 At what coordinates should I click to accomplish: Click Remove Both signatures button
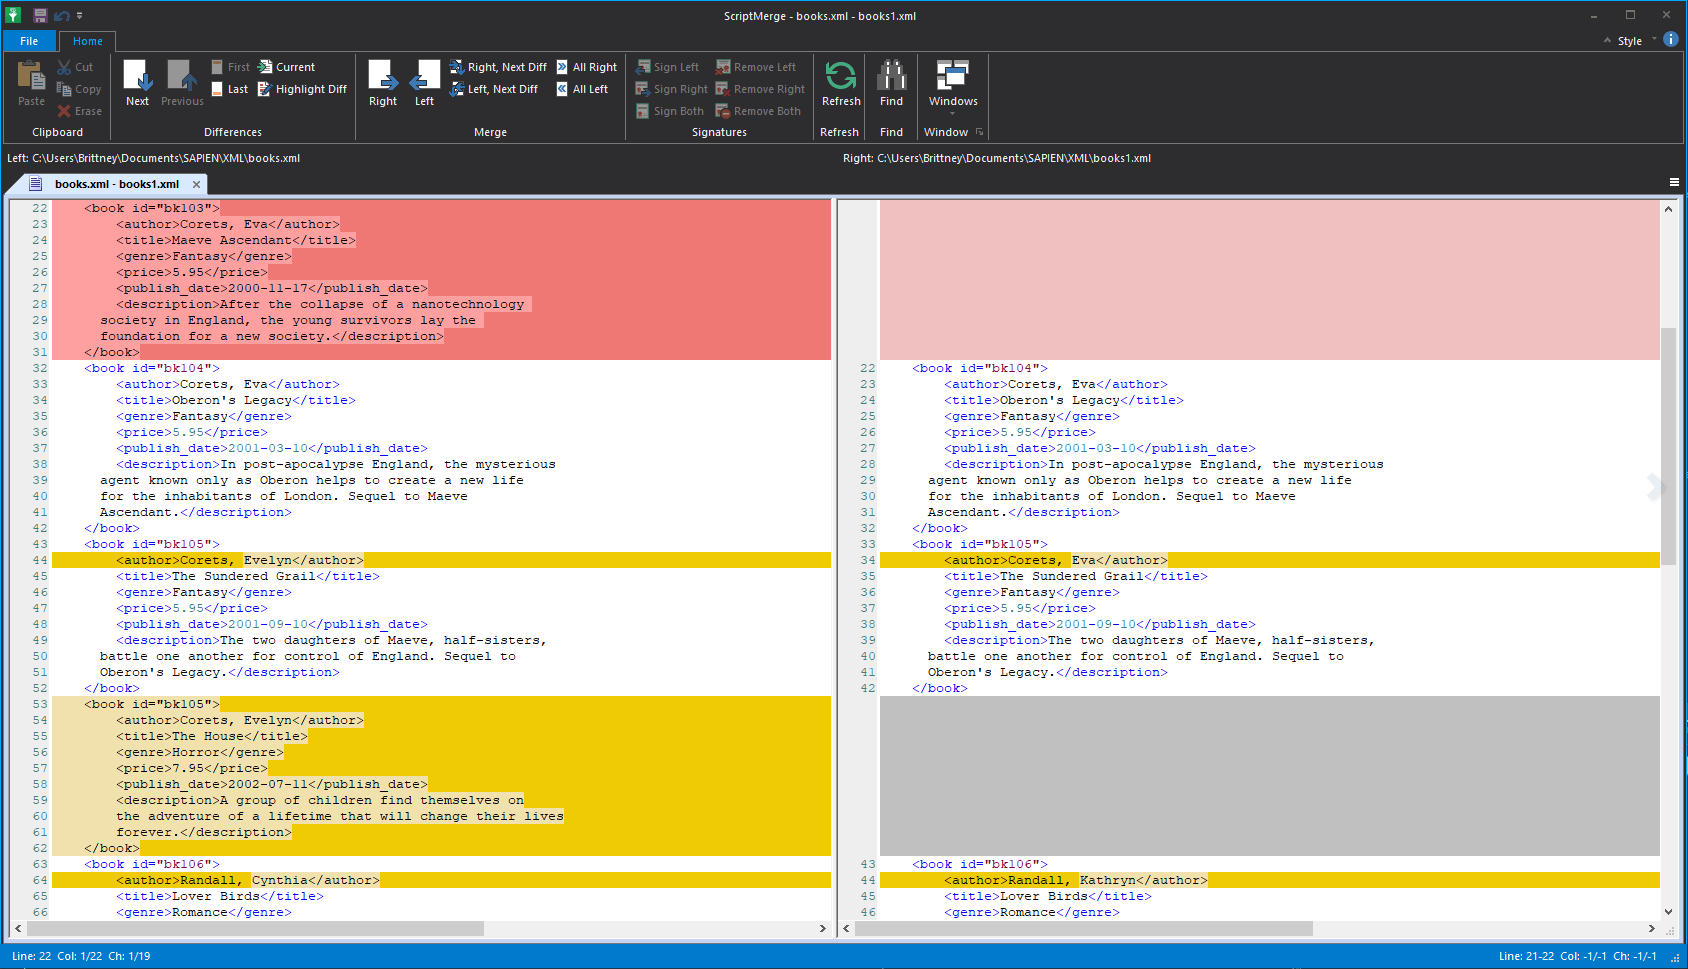tap(758, 111)
